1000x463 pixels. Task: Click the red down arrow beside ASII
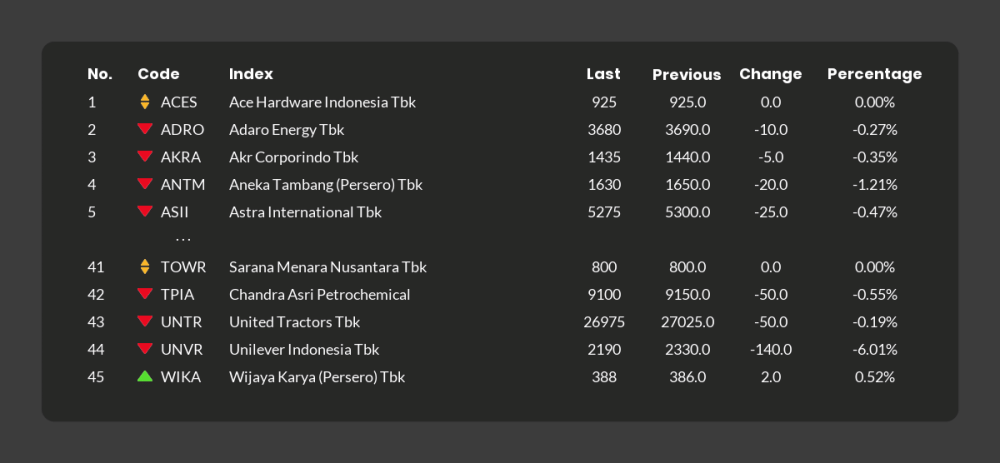[145, 212]
